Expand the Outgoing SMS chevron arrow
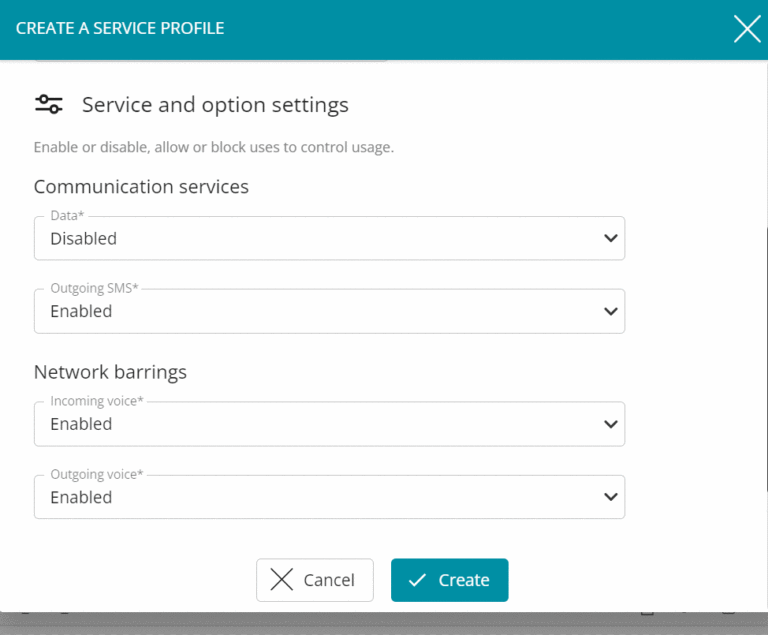Image resolution: width=768 pixels, height=635 pixels. coord(610,311)
